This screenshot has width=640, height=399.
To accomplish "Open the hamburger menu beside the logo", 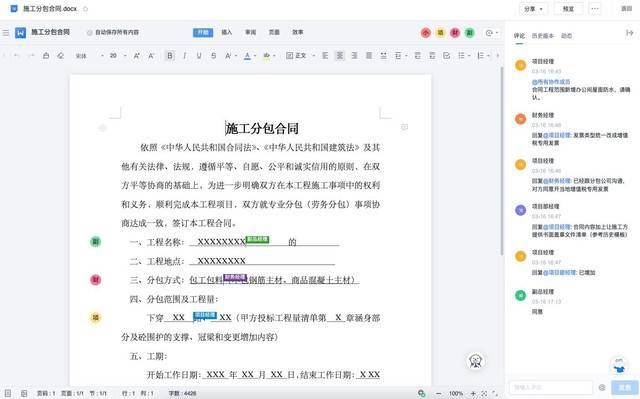I will click(x=6, y=33).
